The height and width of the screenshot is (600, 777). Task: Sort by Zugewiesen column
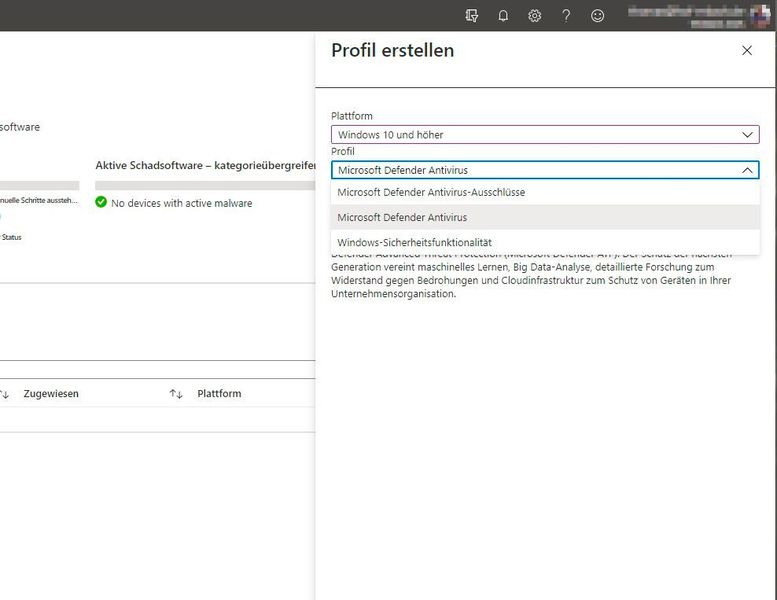coord(51,394)
